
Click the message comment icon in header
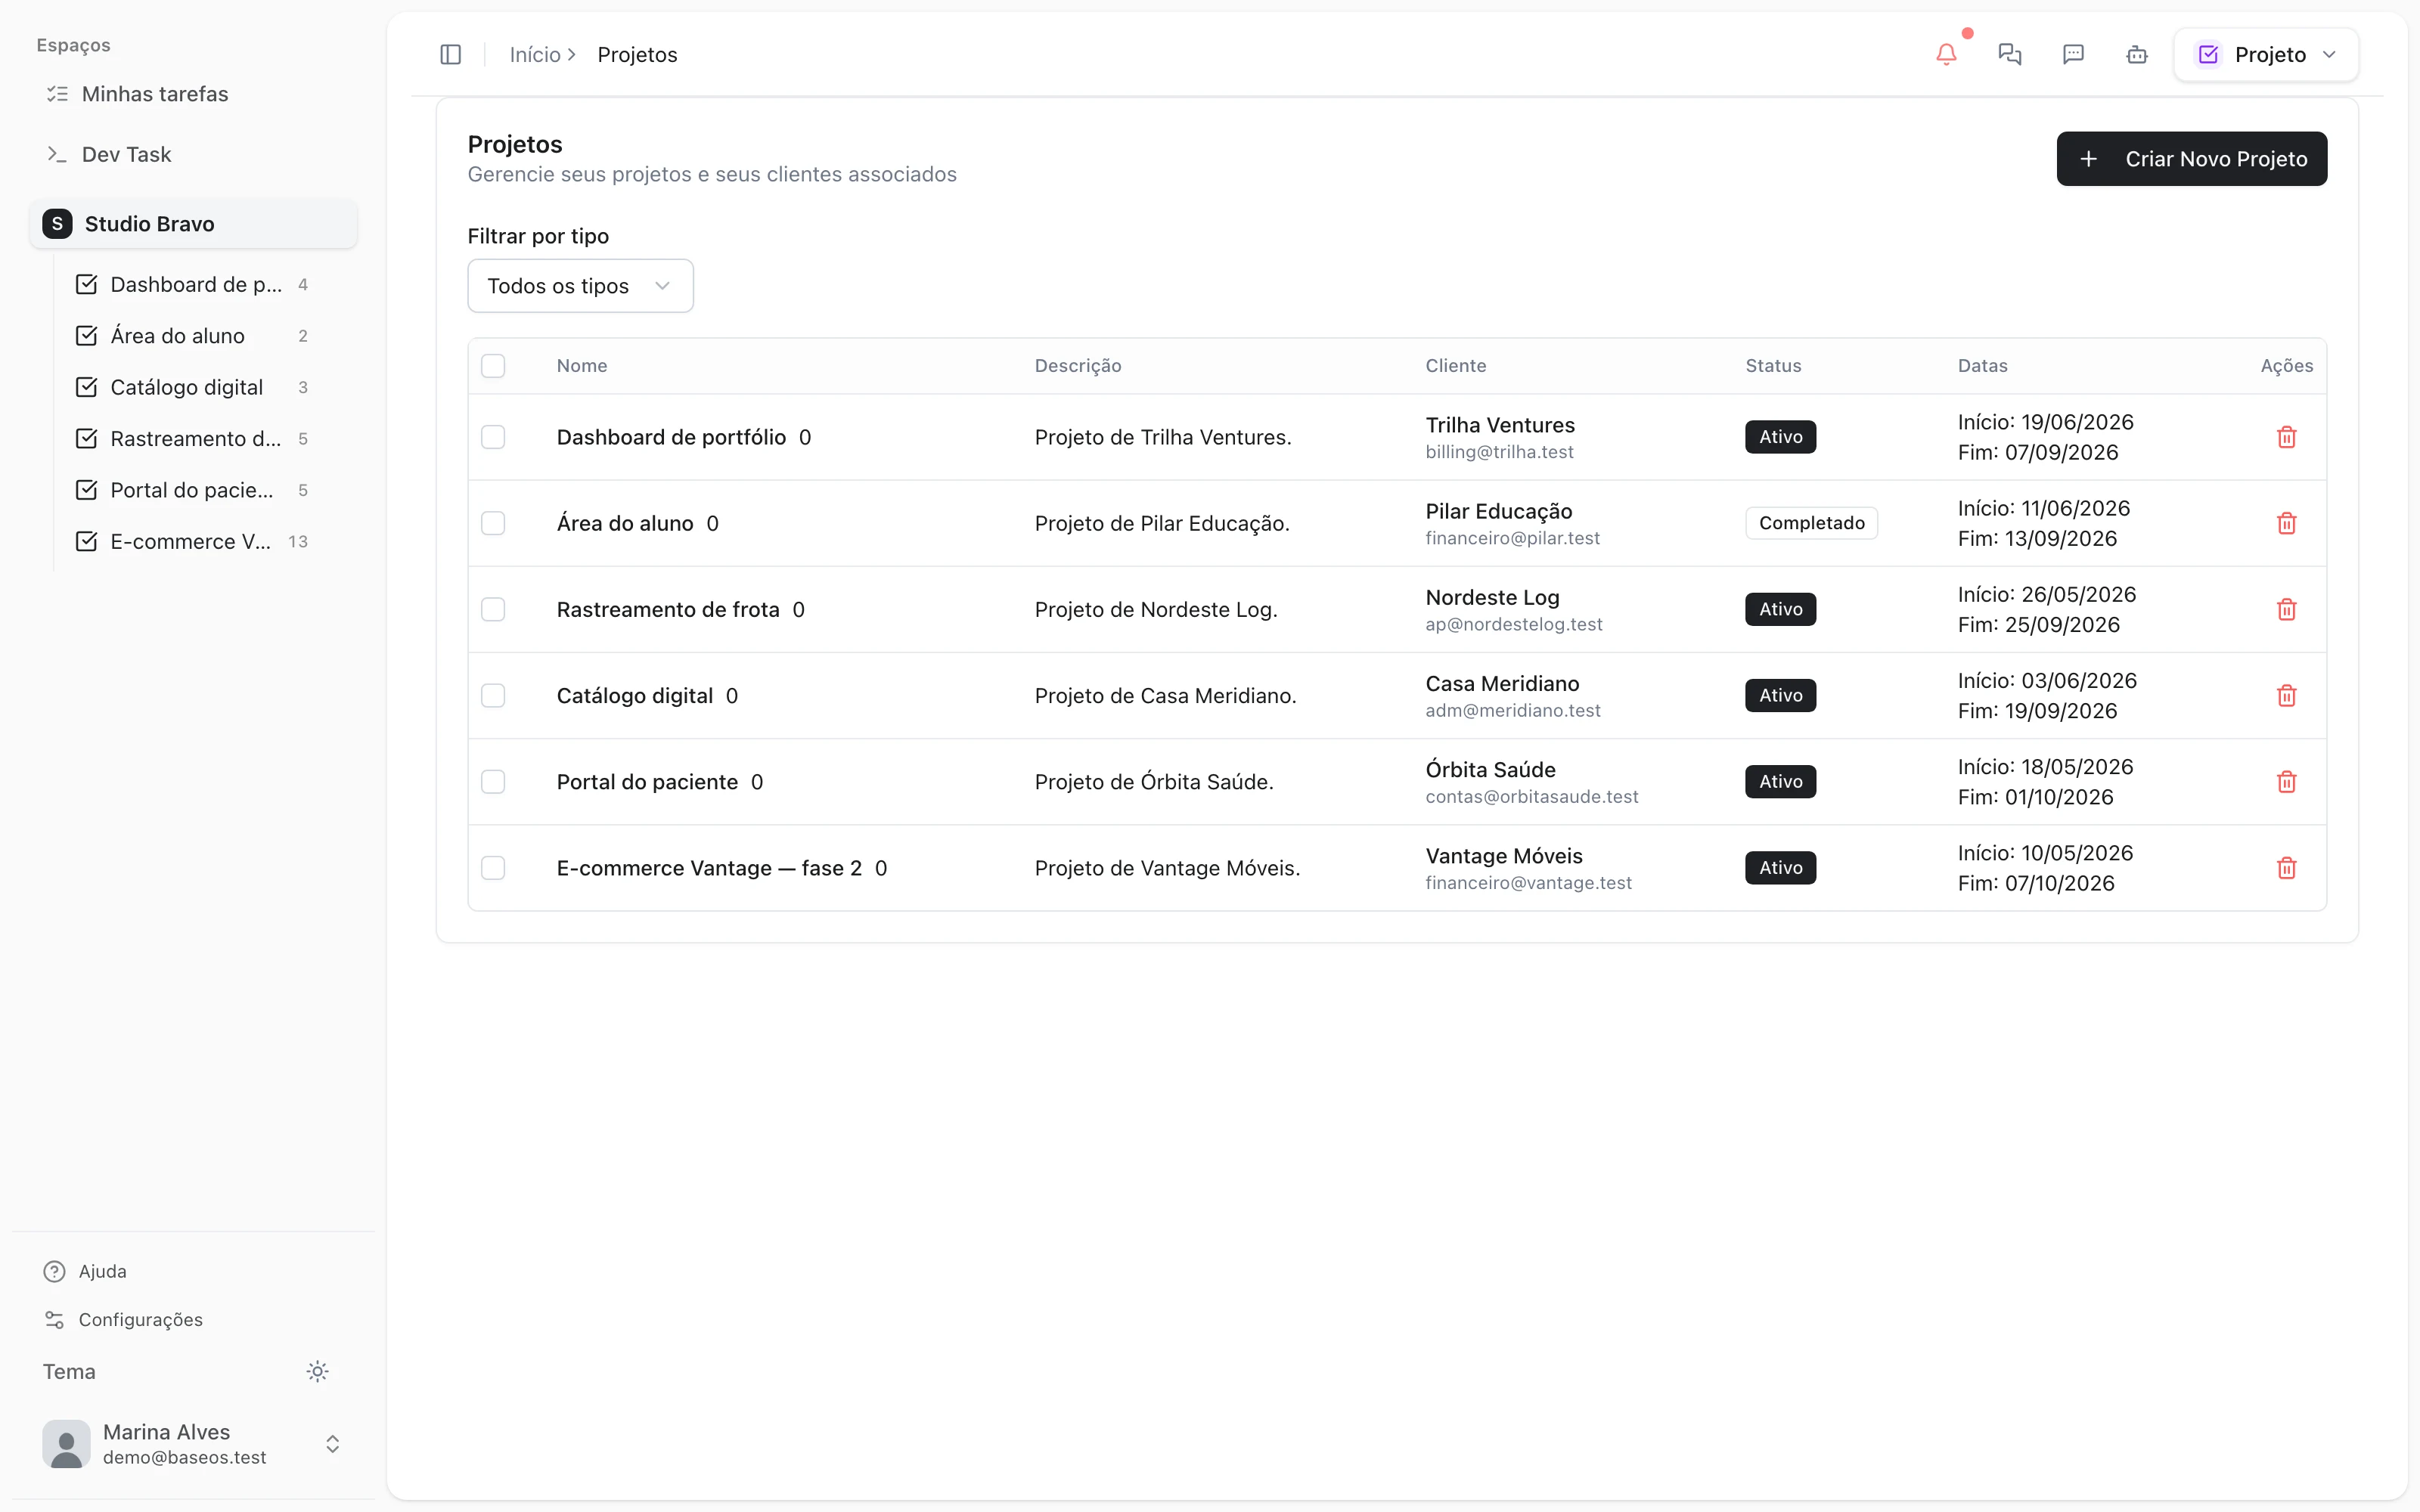[x=2073, y=54]
